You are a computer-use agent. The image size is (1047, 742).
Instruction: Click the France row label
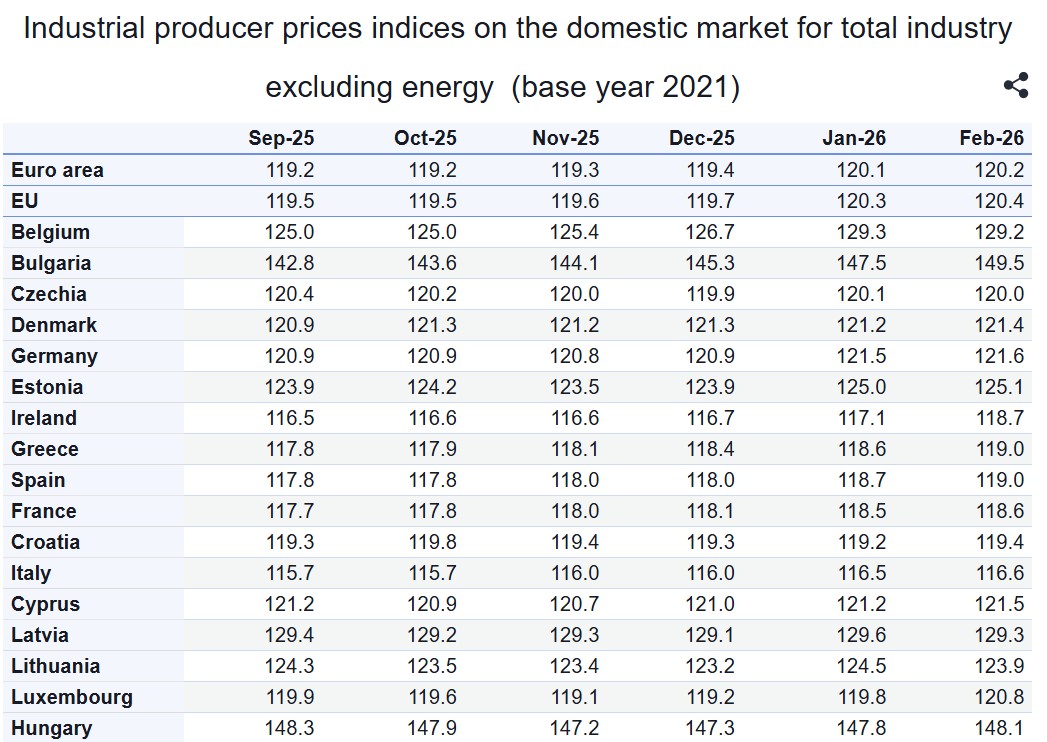44,511
